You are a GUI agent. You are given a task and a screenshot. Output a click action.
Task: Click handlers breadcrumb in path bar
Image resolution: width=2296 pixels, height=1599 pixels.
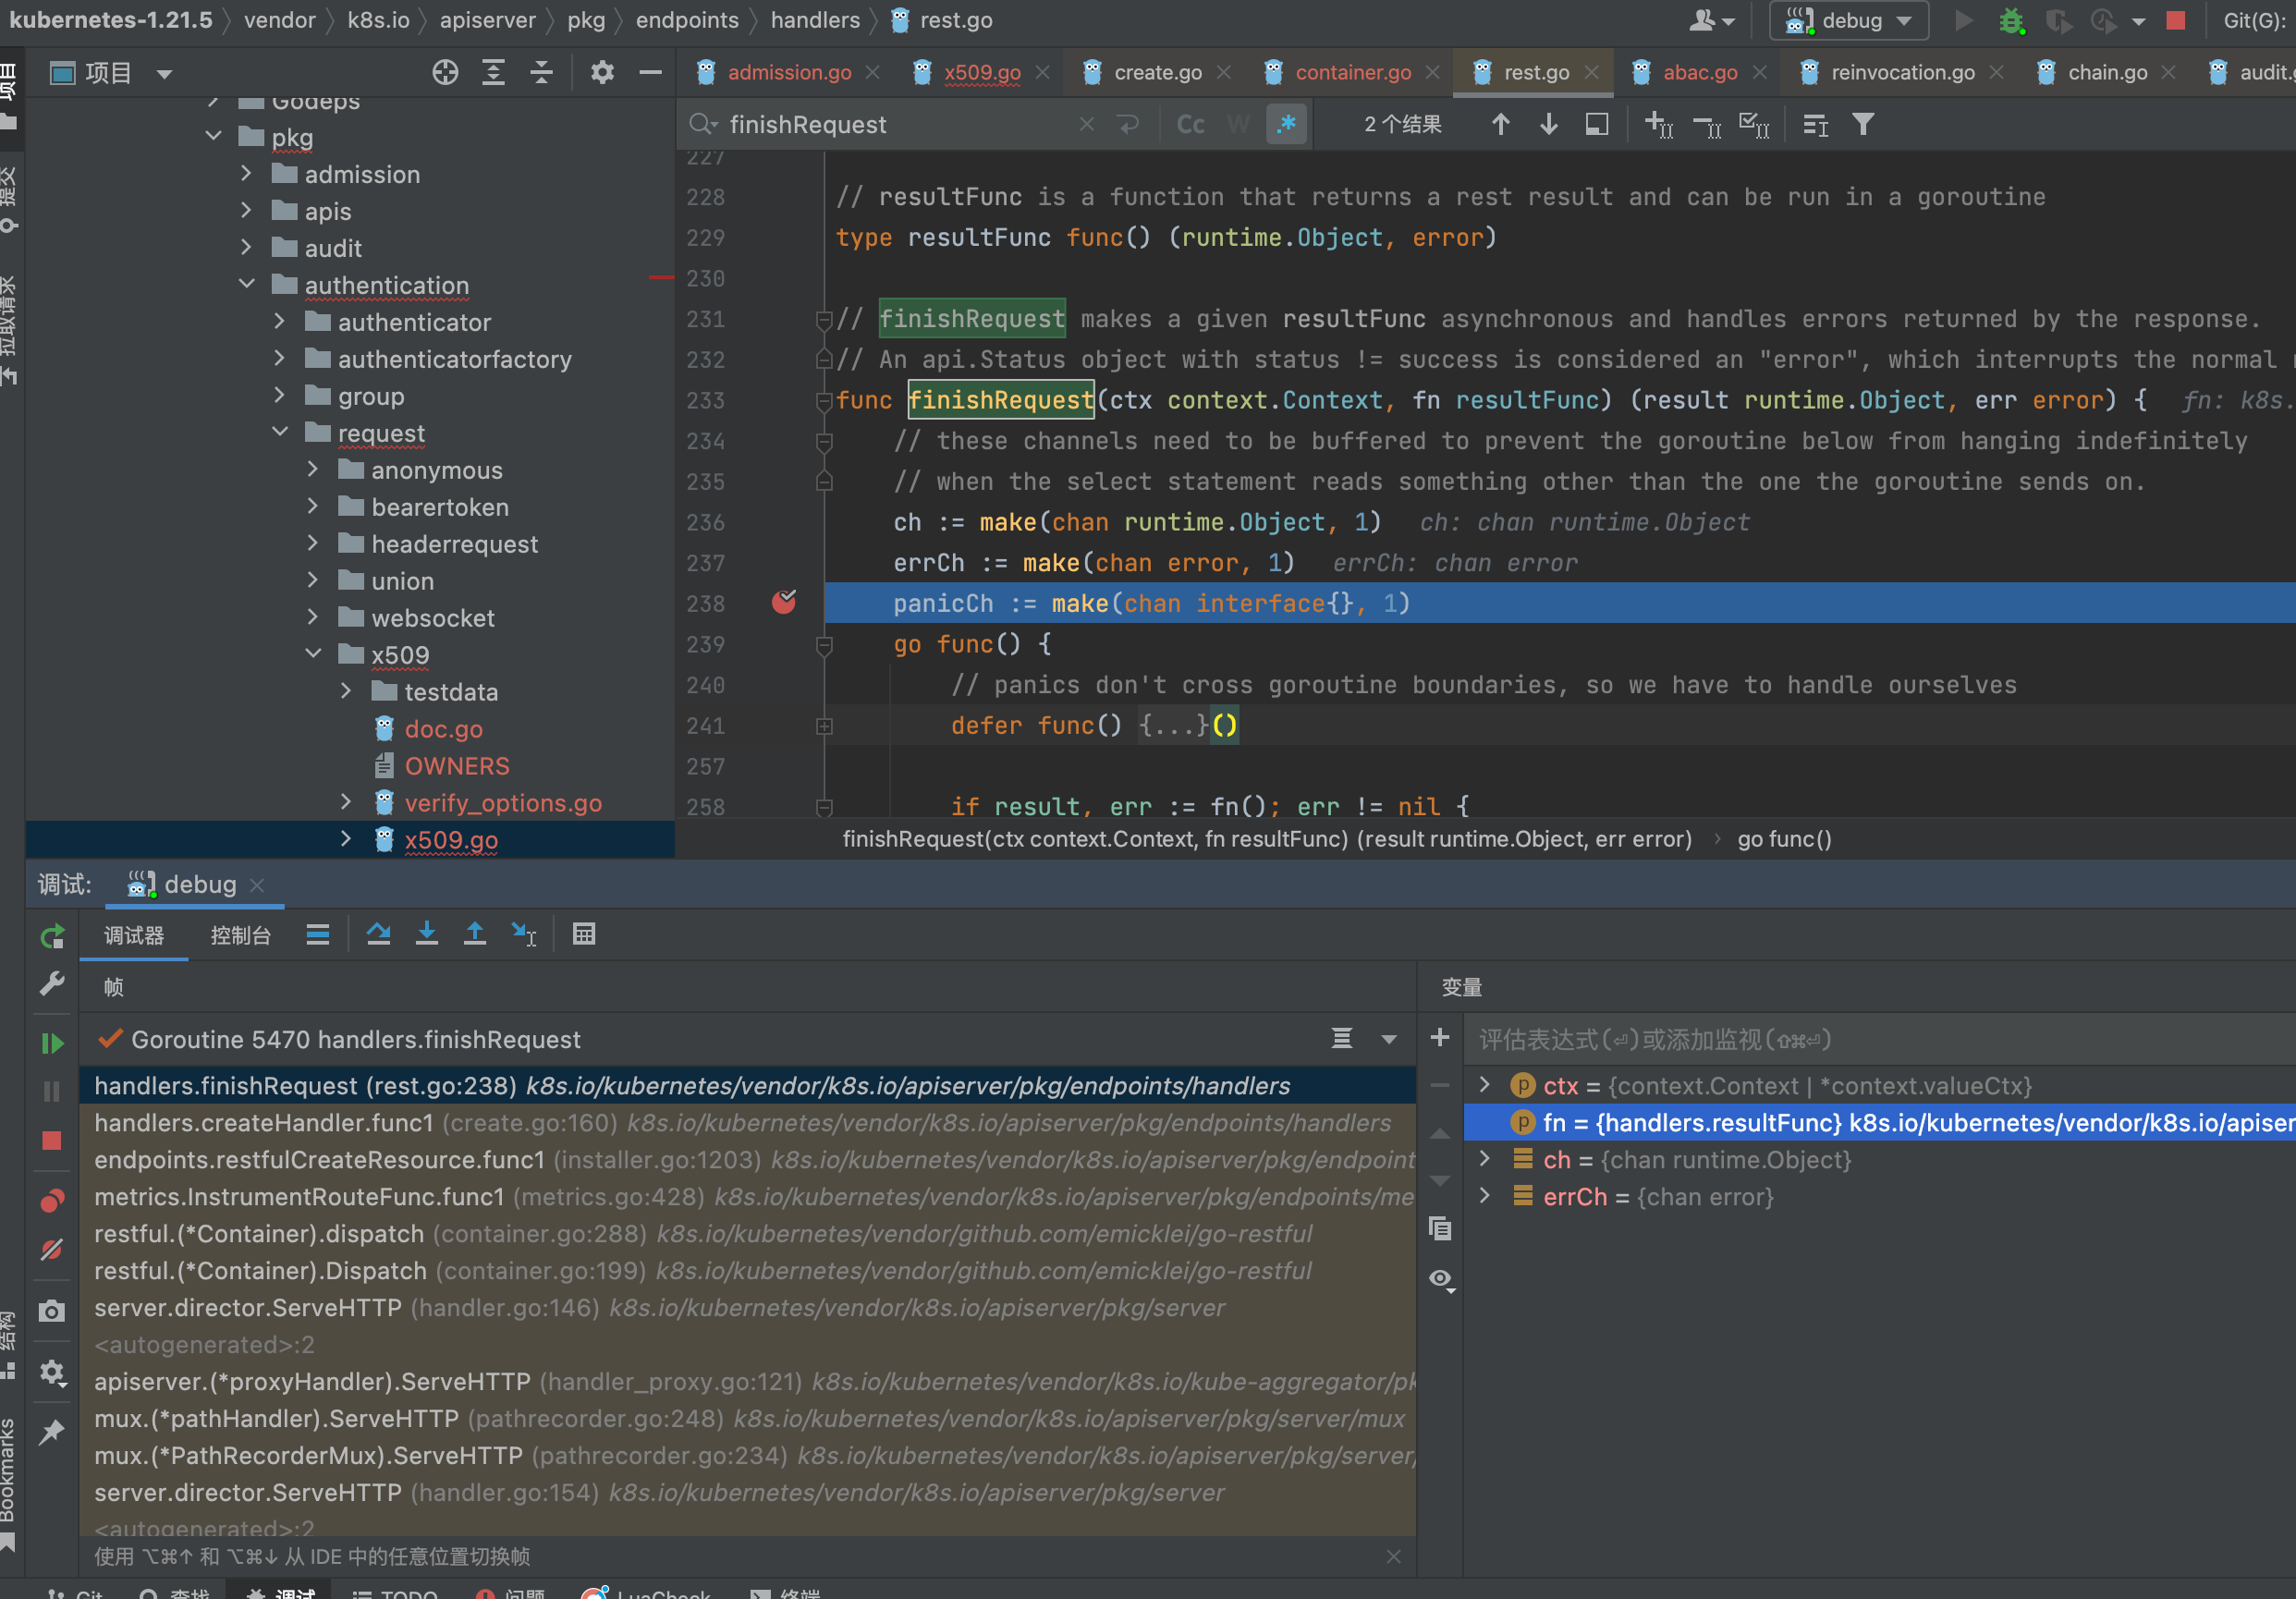pos(814,20)
